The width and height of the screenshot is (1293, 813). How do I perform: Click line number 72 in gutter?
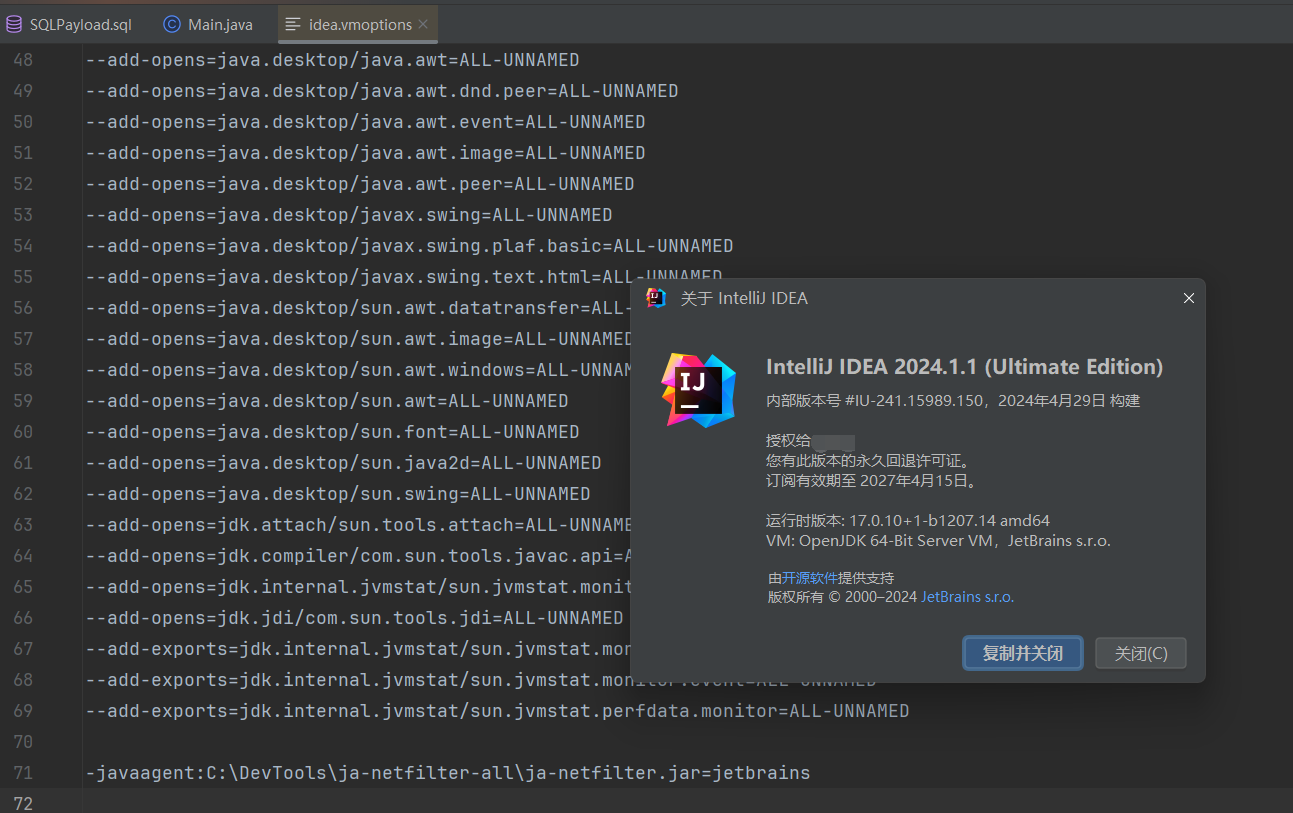[x=22, y=803]
